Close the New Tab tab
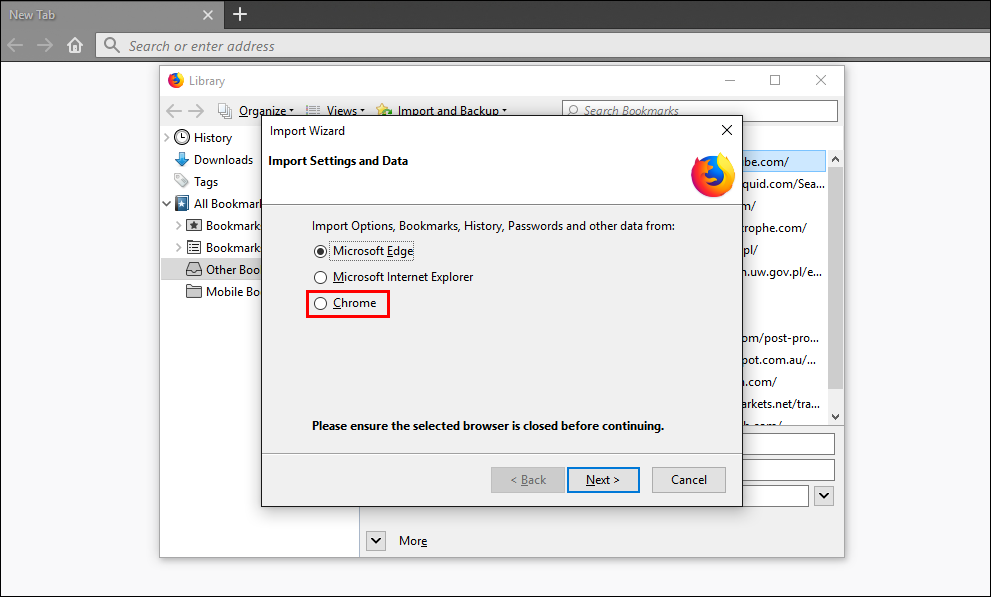This screenshot has height=597, width=991. coord(208,15)
